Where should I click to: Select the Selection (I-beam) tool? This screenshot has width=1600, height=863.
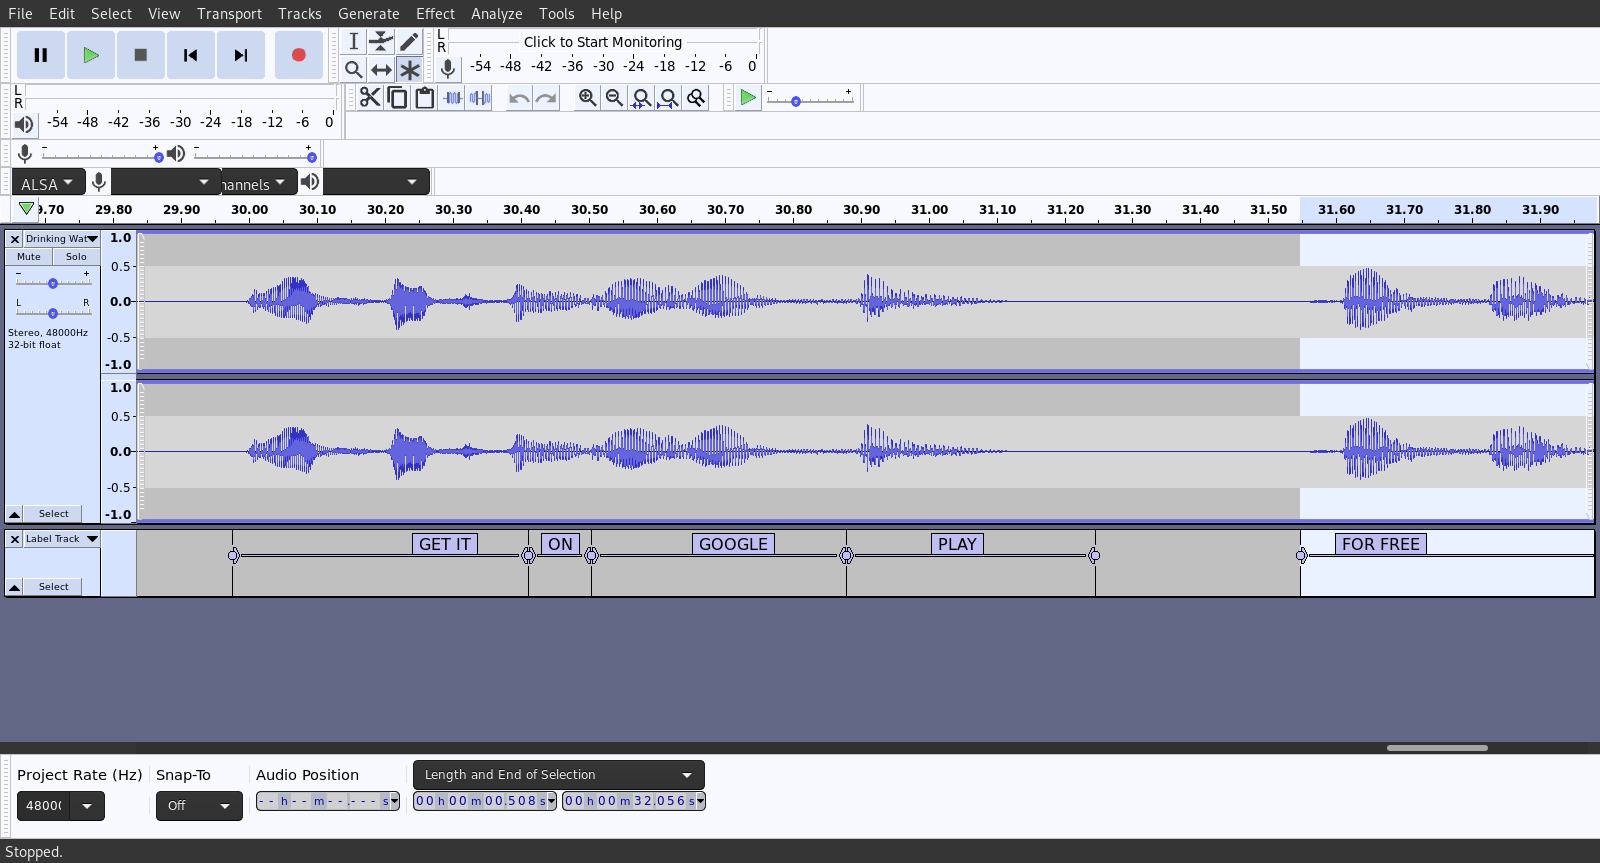tap(353, 41)
